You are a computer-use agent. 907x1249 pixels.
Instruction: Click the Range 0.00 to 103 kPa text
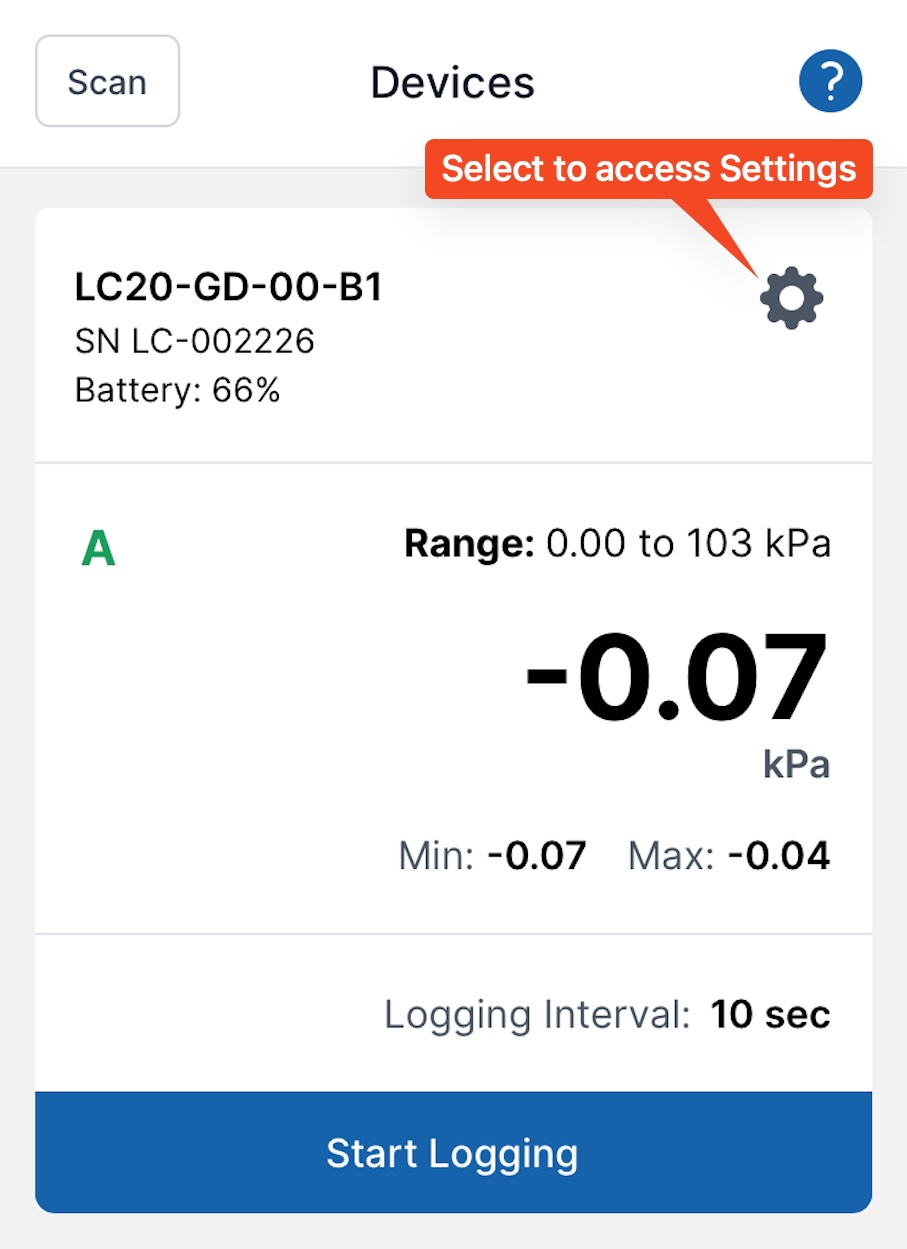[617, 545]
